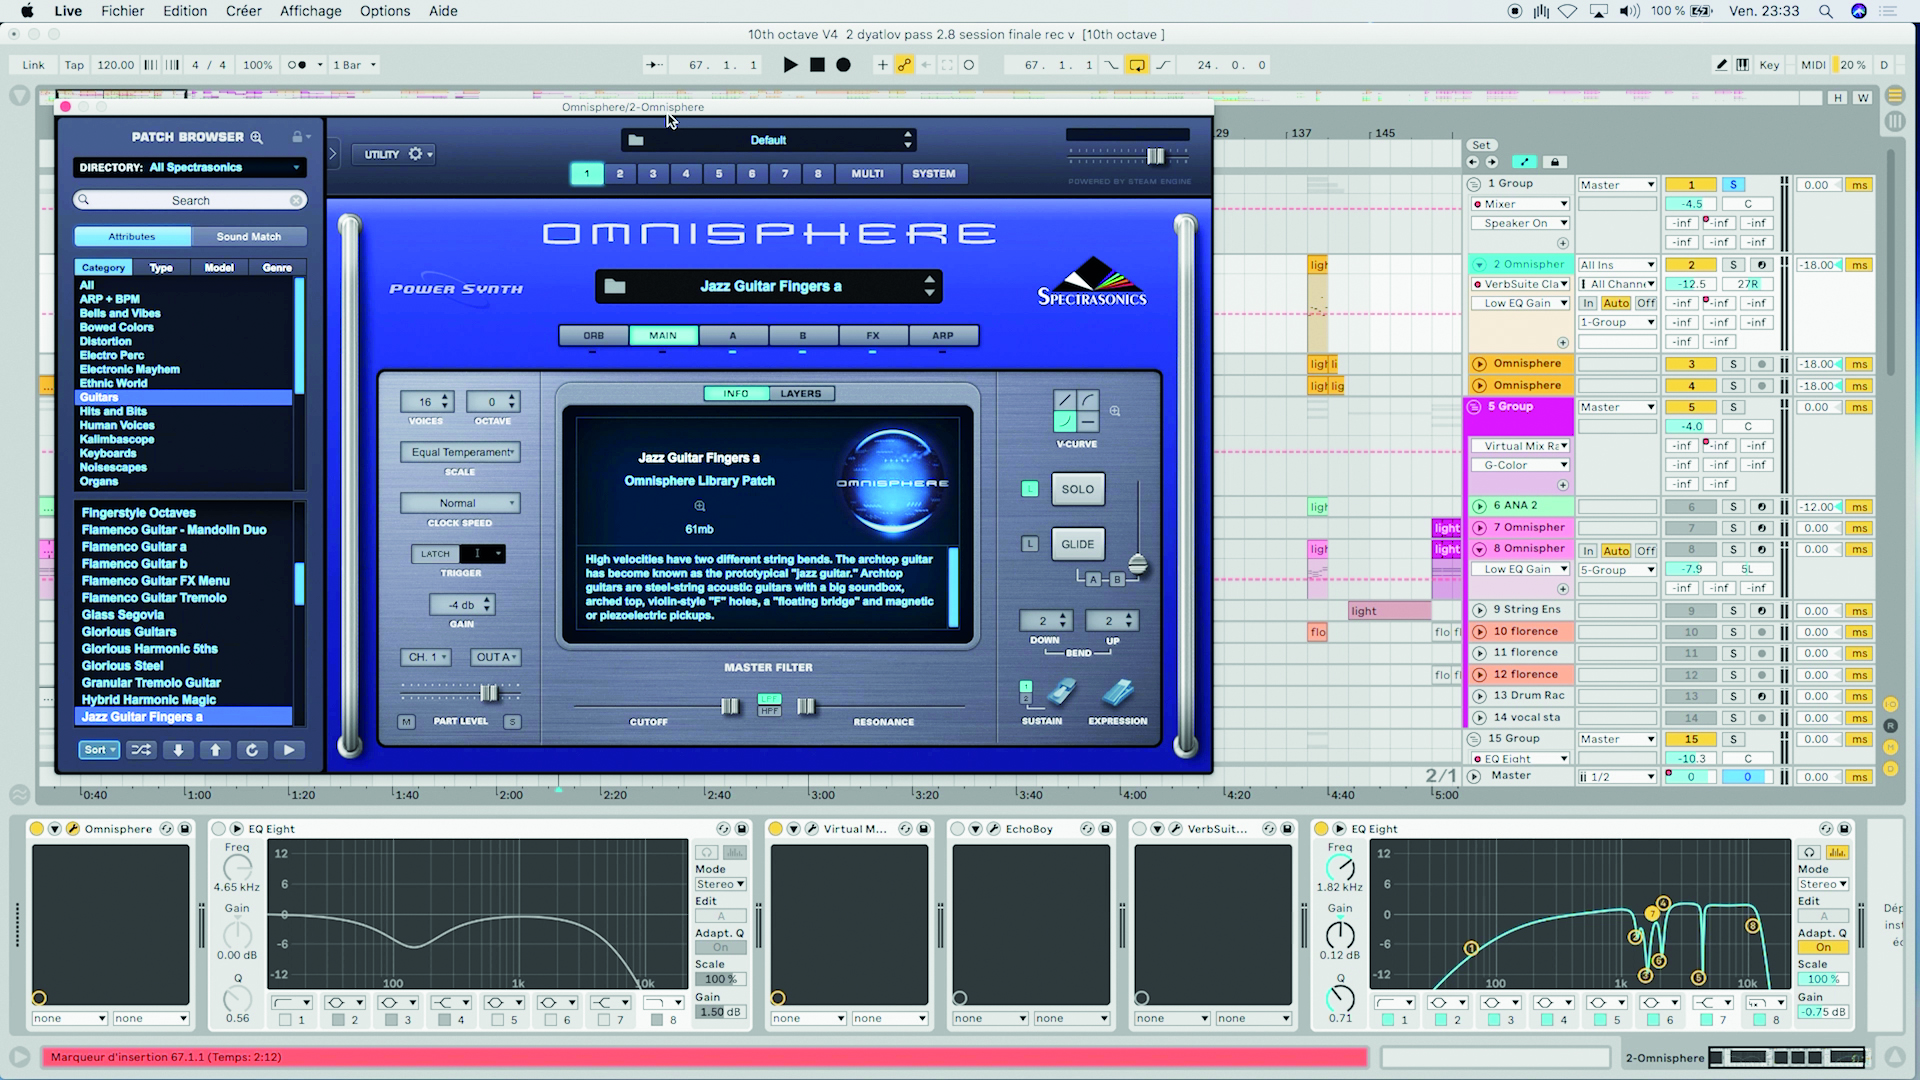Click the SOLO button
This screenshot has width=1920, height=1080.
click(x=1077, y=489)
